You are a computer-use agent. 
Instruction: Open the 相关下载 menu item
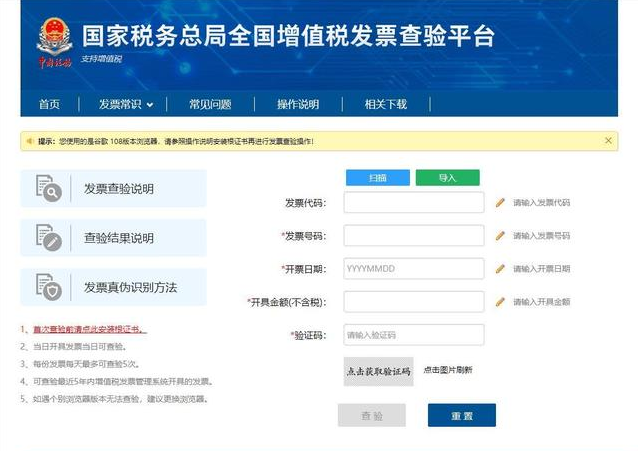click(x=385, y=104)
